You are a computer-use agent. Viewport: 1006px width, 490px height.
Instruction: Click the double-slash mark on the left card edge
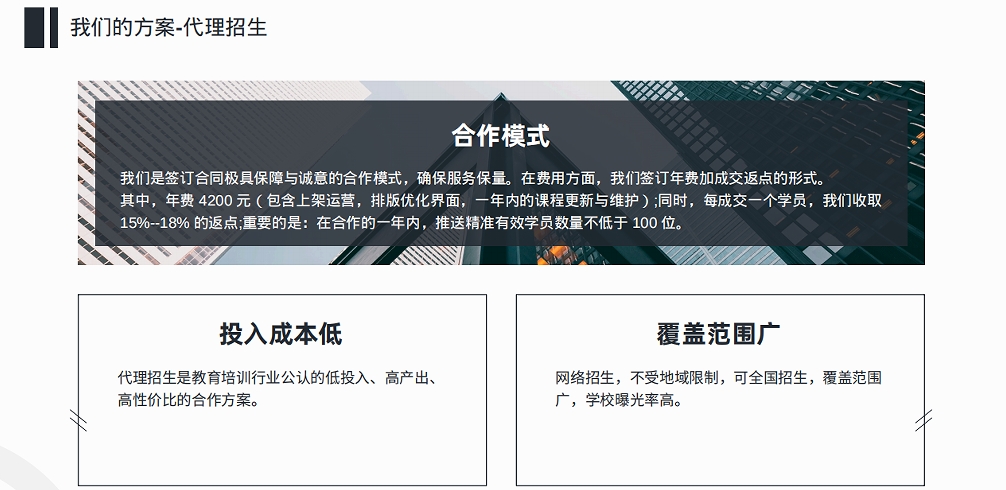[x=78, y=419]
